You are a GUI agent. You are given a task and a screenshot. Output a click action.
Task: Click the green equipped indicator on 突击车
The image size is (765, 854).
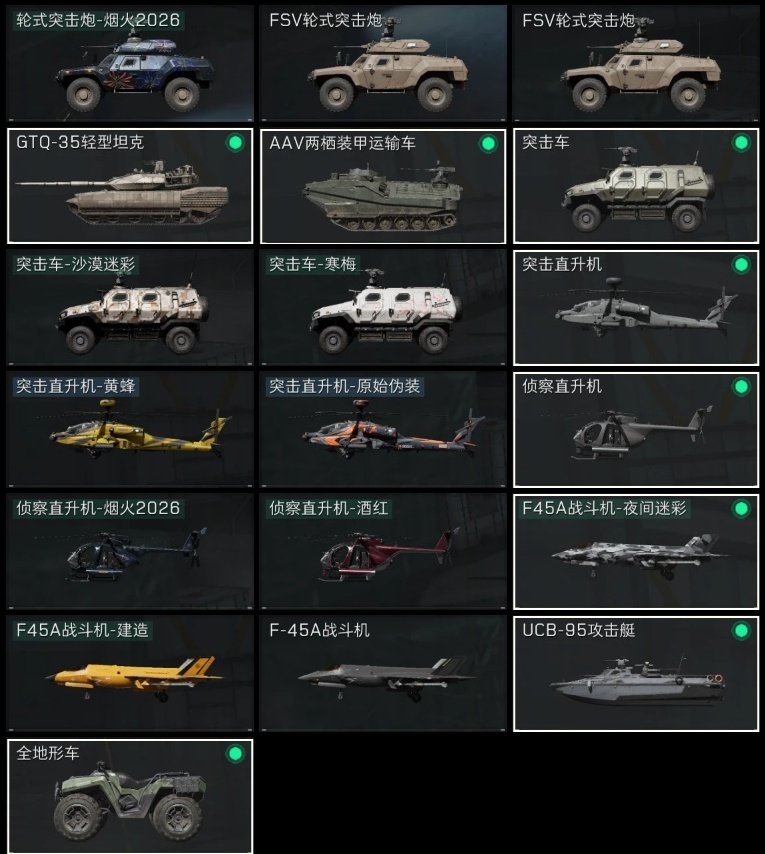point(741,143)
